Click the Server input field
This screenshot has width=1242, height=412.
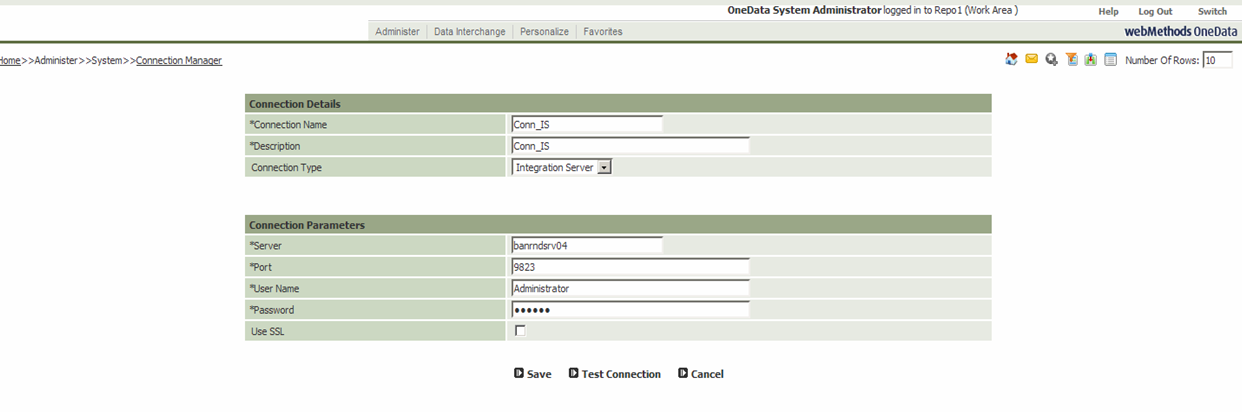(587, 244)
